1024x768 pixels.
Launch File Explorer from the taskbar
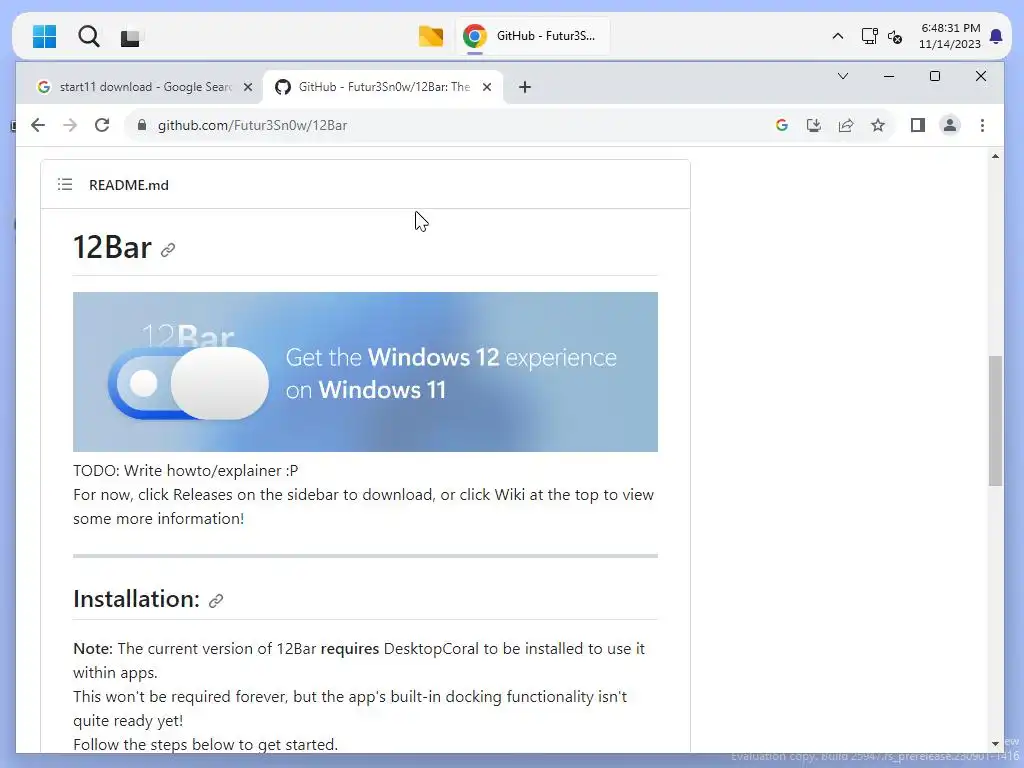(x=430, y=36)
